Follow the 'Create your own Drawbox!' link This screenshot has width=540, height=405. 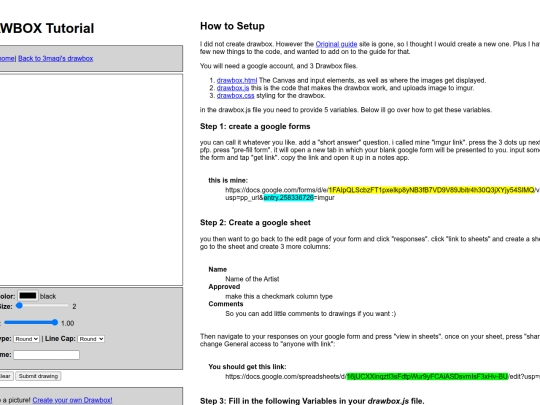coord(72,400)
